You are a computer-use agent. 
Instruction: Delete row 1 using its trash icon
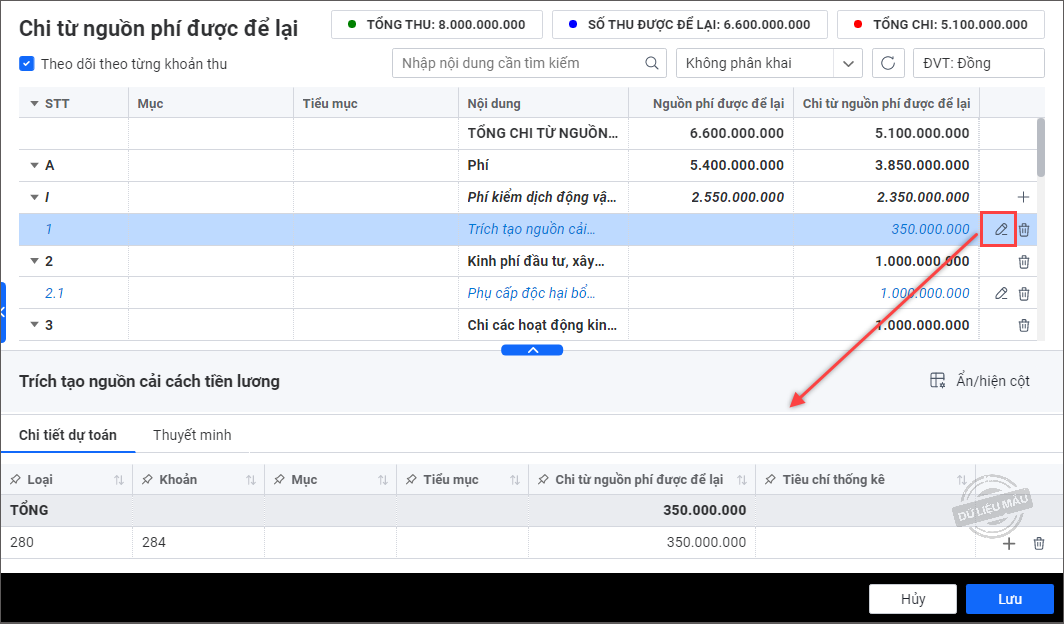tap(1024, 230)
